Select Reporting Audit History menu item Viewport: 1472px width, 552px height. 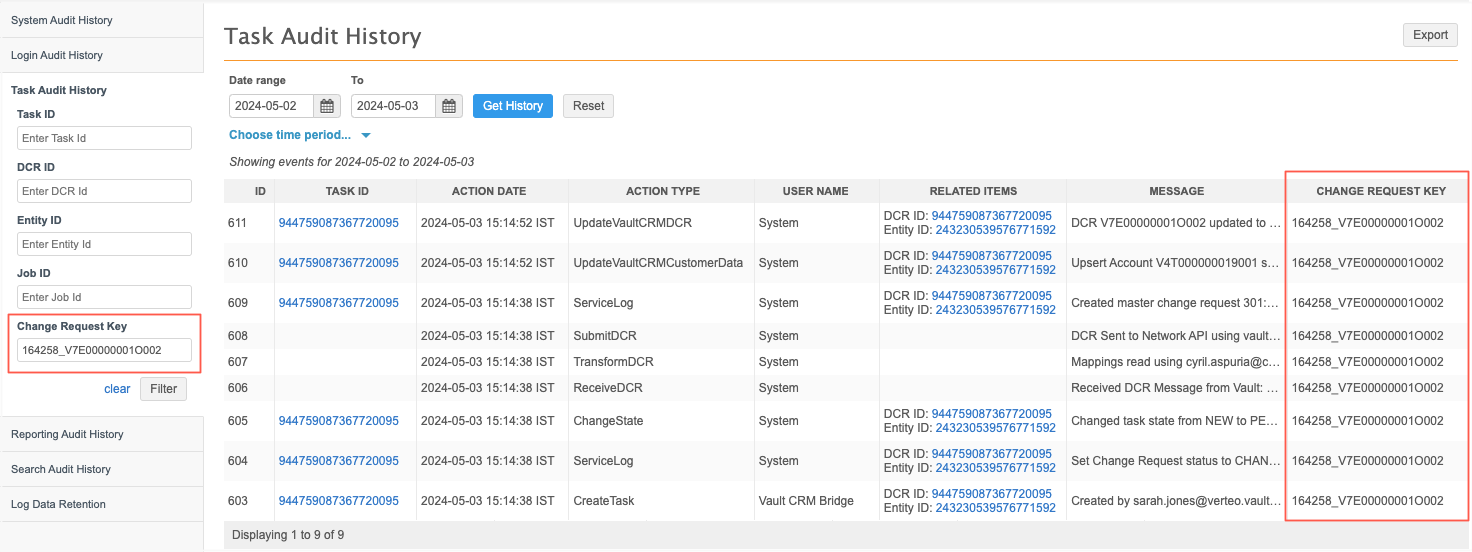pyautogui.click(x=67, y=434)
